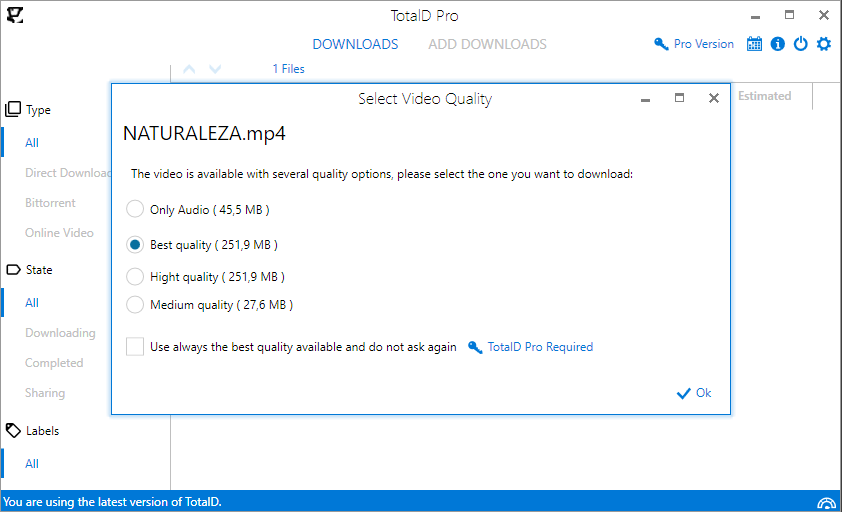This screenshot has height=512, width=842.
Task: Open the scheduler calendar icon
Action: tap(754, 44)
